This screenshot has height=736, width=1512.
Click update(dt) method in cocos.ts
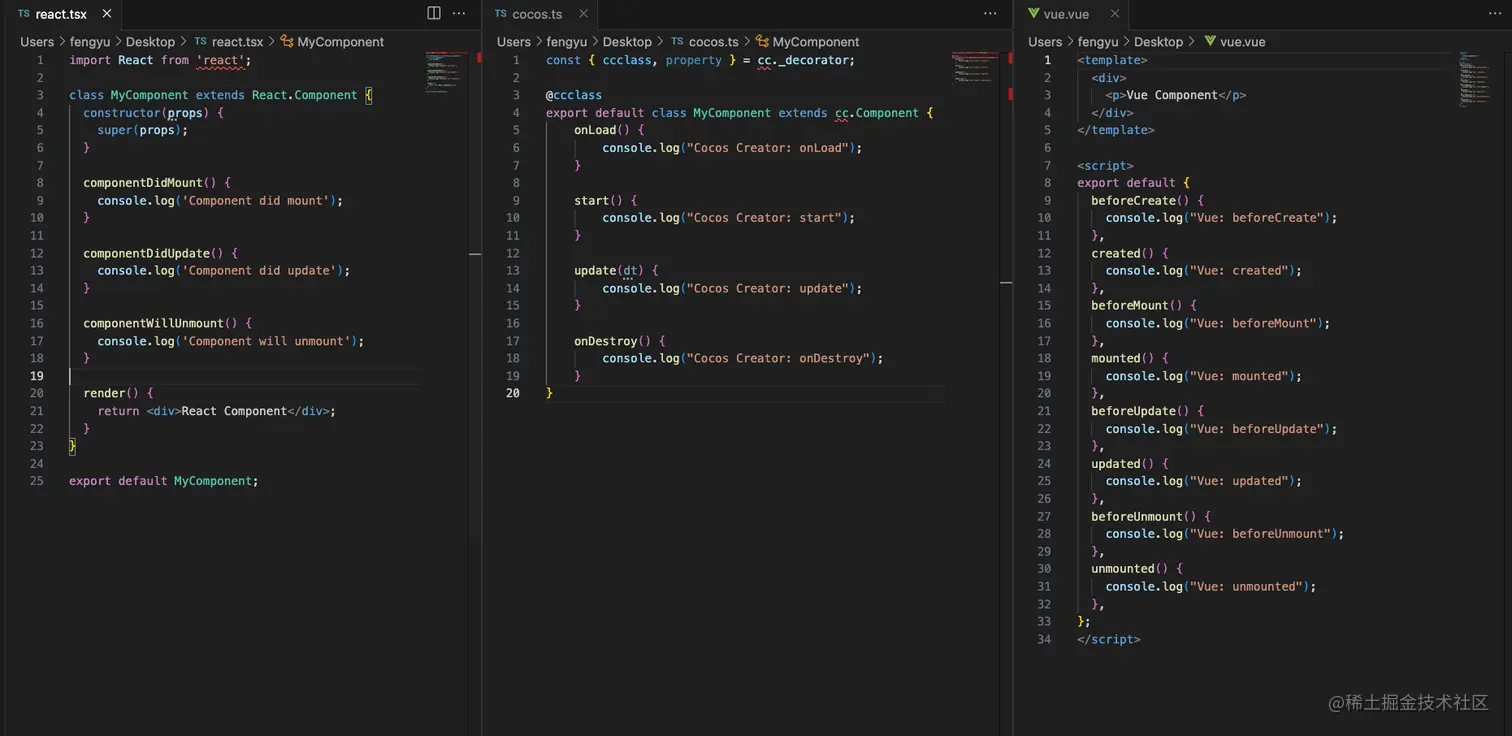pyautogui.click(x=609, y=270)
